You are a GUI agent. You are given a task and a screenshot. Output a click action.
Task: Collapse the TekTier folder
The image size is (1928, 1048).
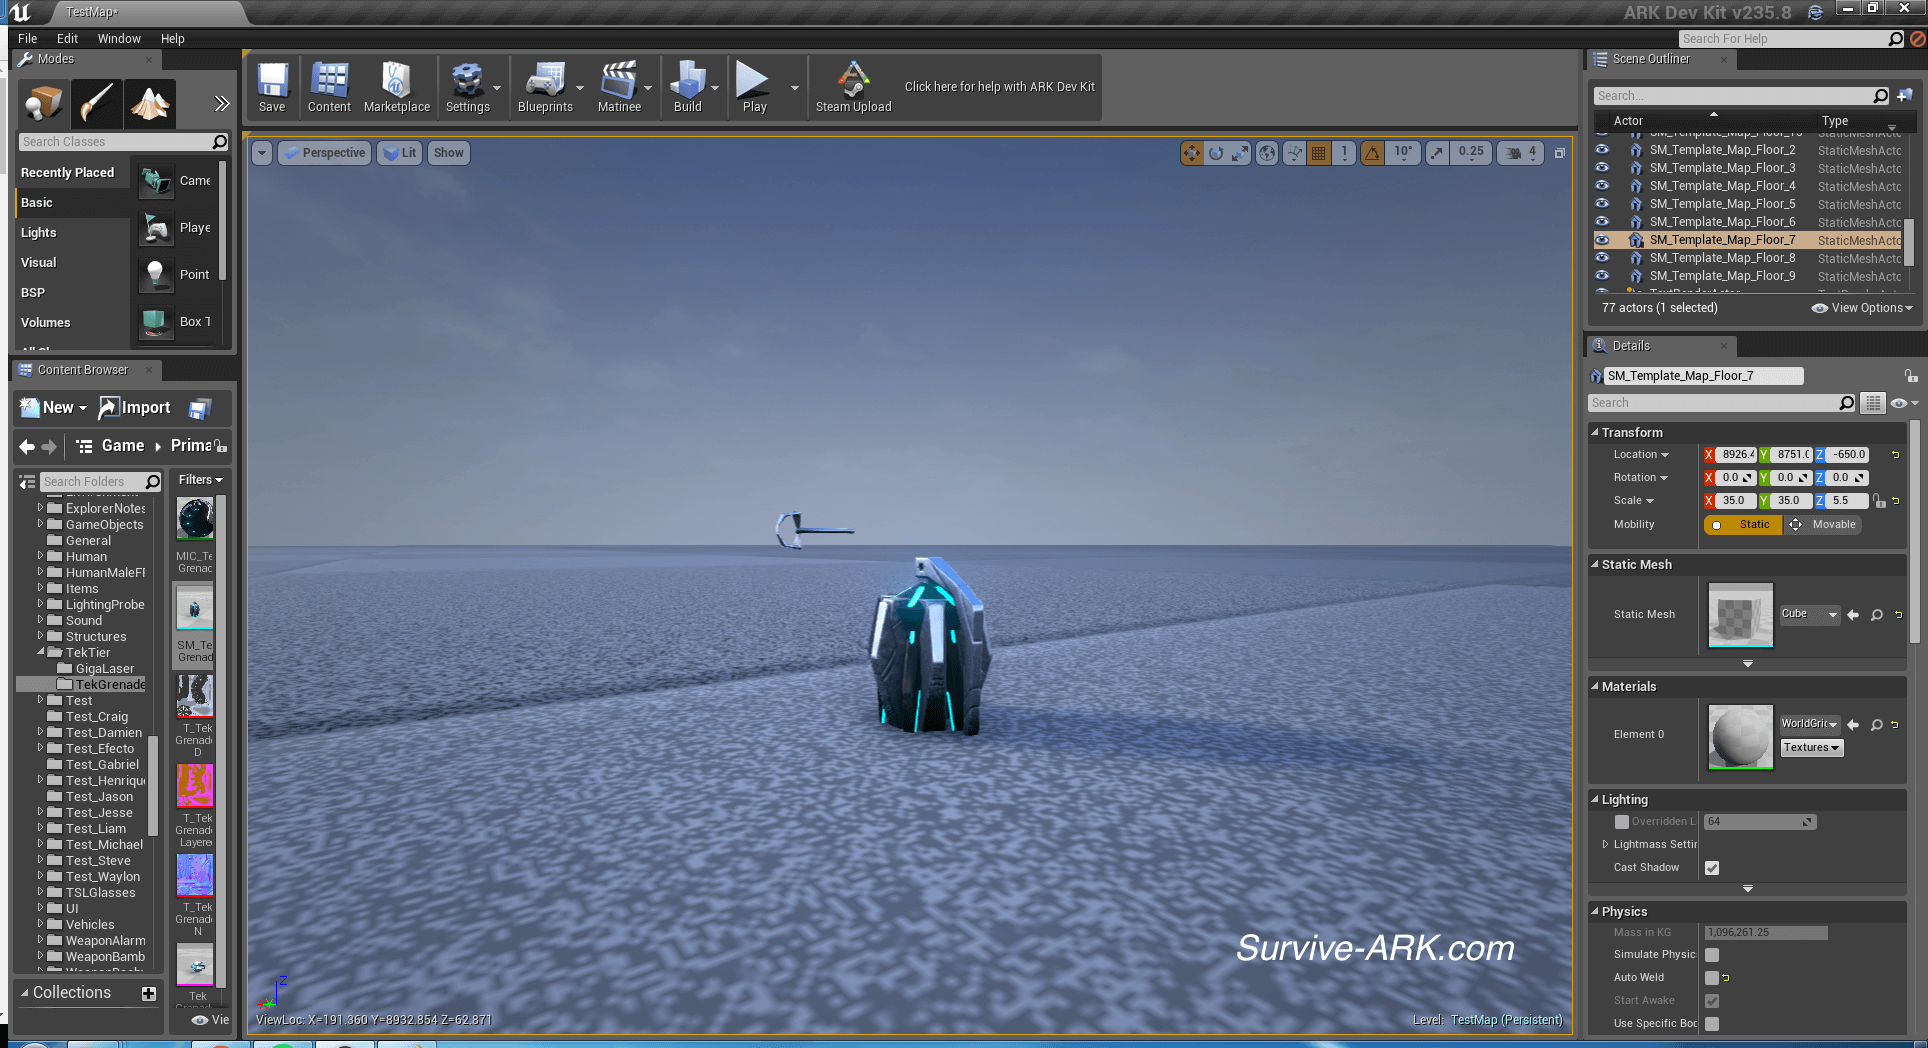[41, 653]
